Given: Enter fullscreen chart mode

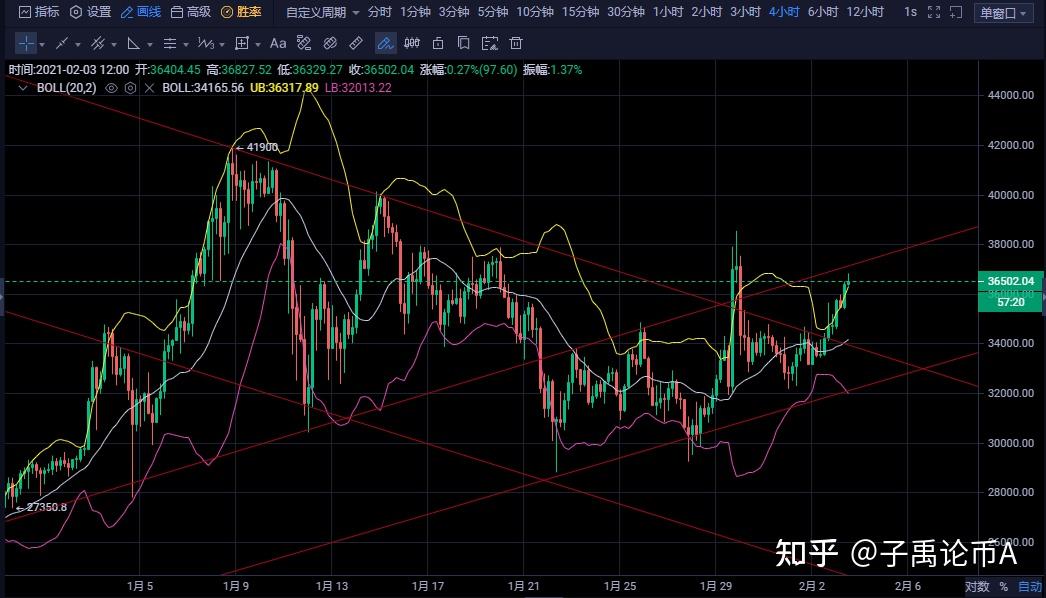Looking at the screenshot, I should (934, 12).
